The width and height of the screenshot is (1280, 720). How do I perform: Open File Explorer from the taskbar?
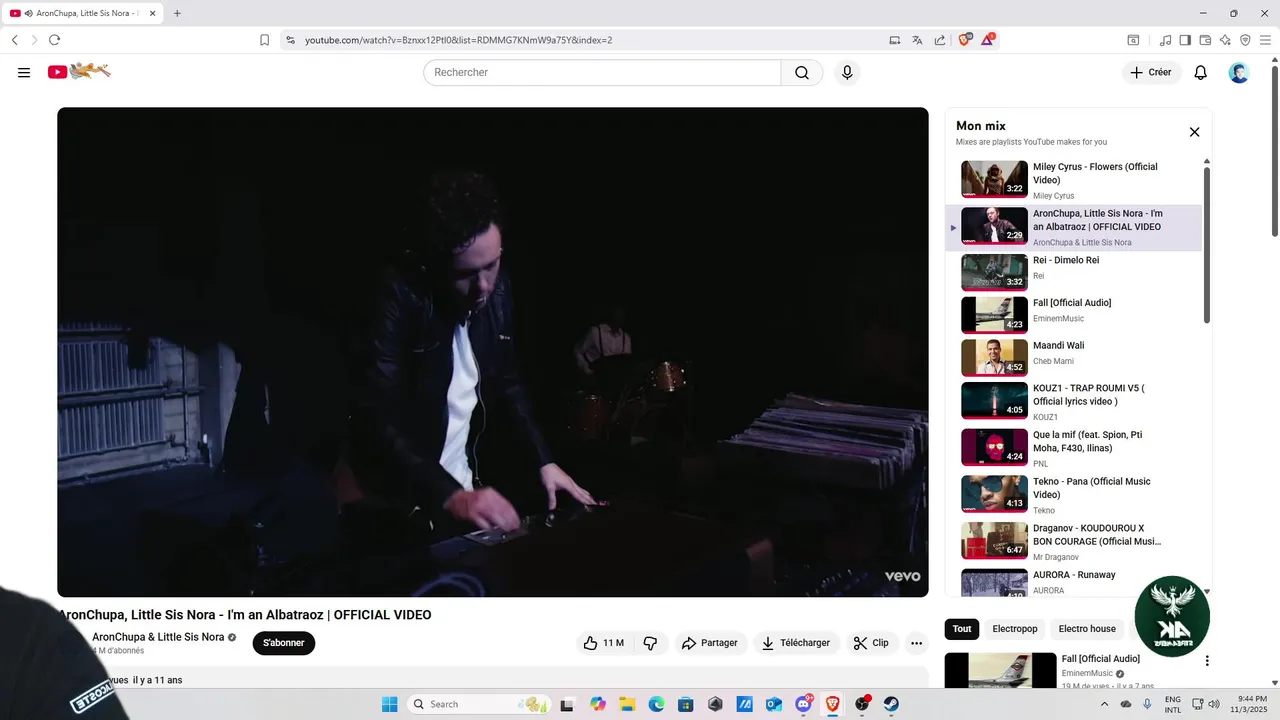[x=627, y=704]
